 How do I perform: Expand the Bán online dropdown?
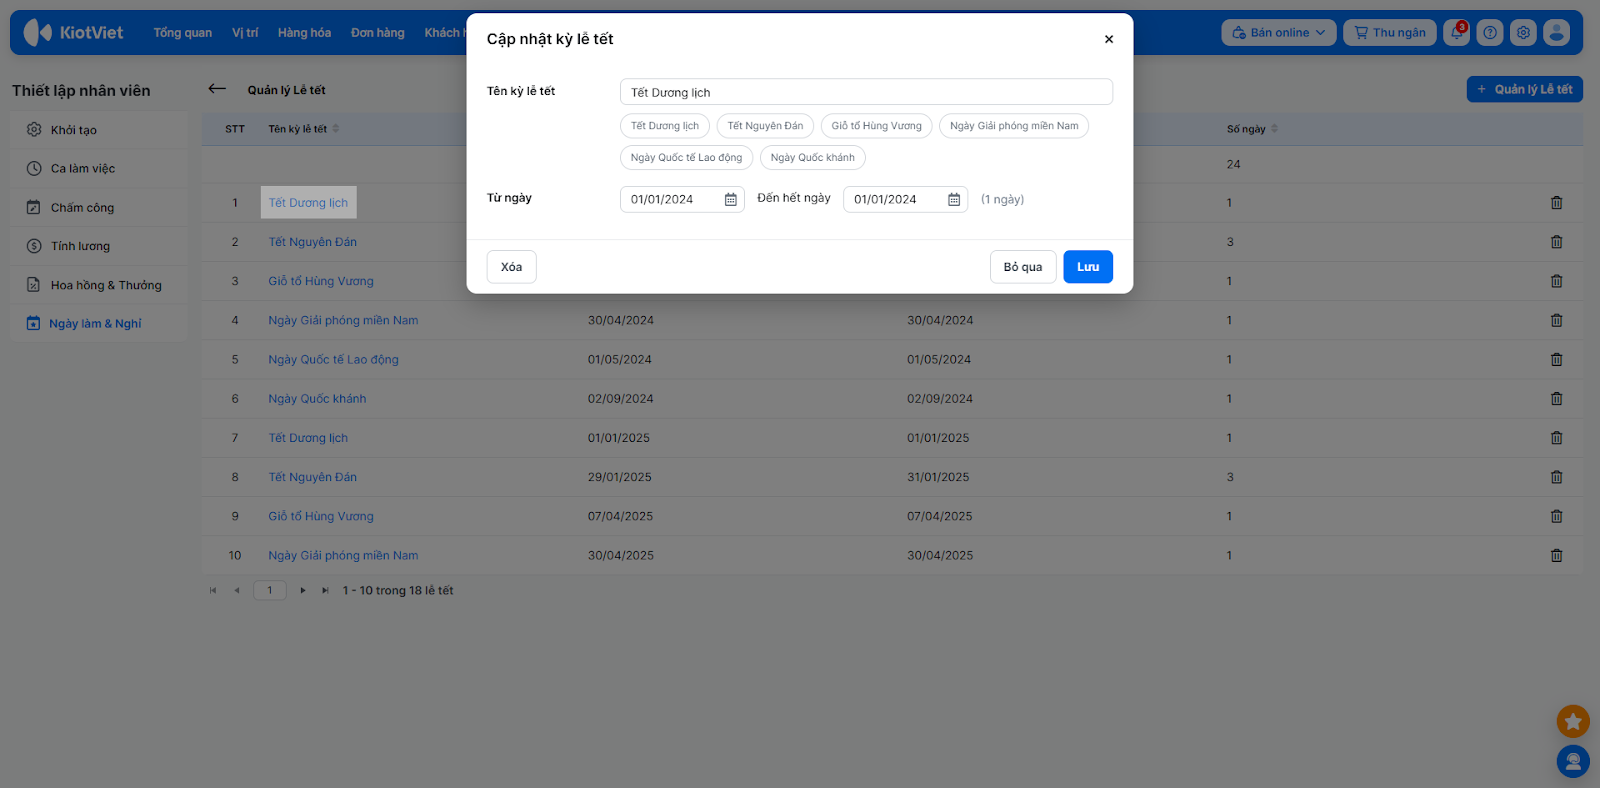click(1279, 33)
